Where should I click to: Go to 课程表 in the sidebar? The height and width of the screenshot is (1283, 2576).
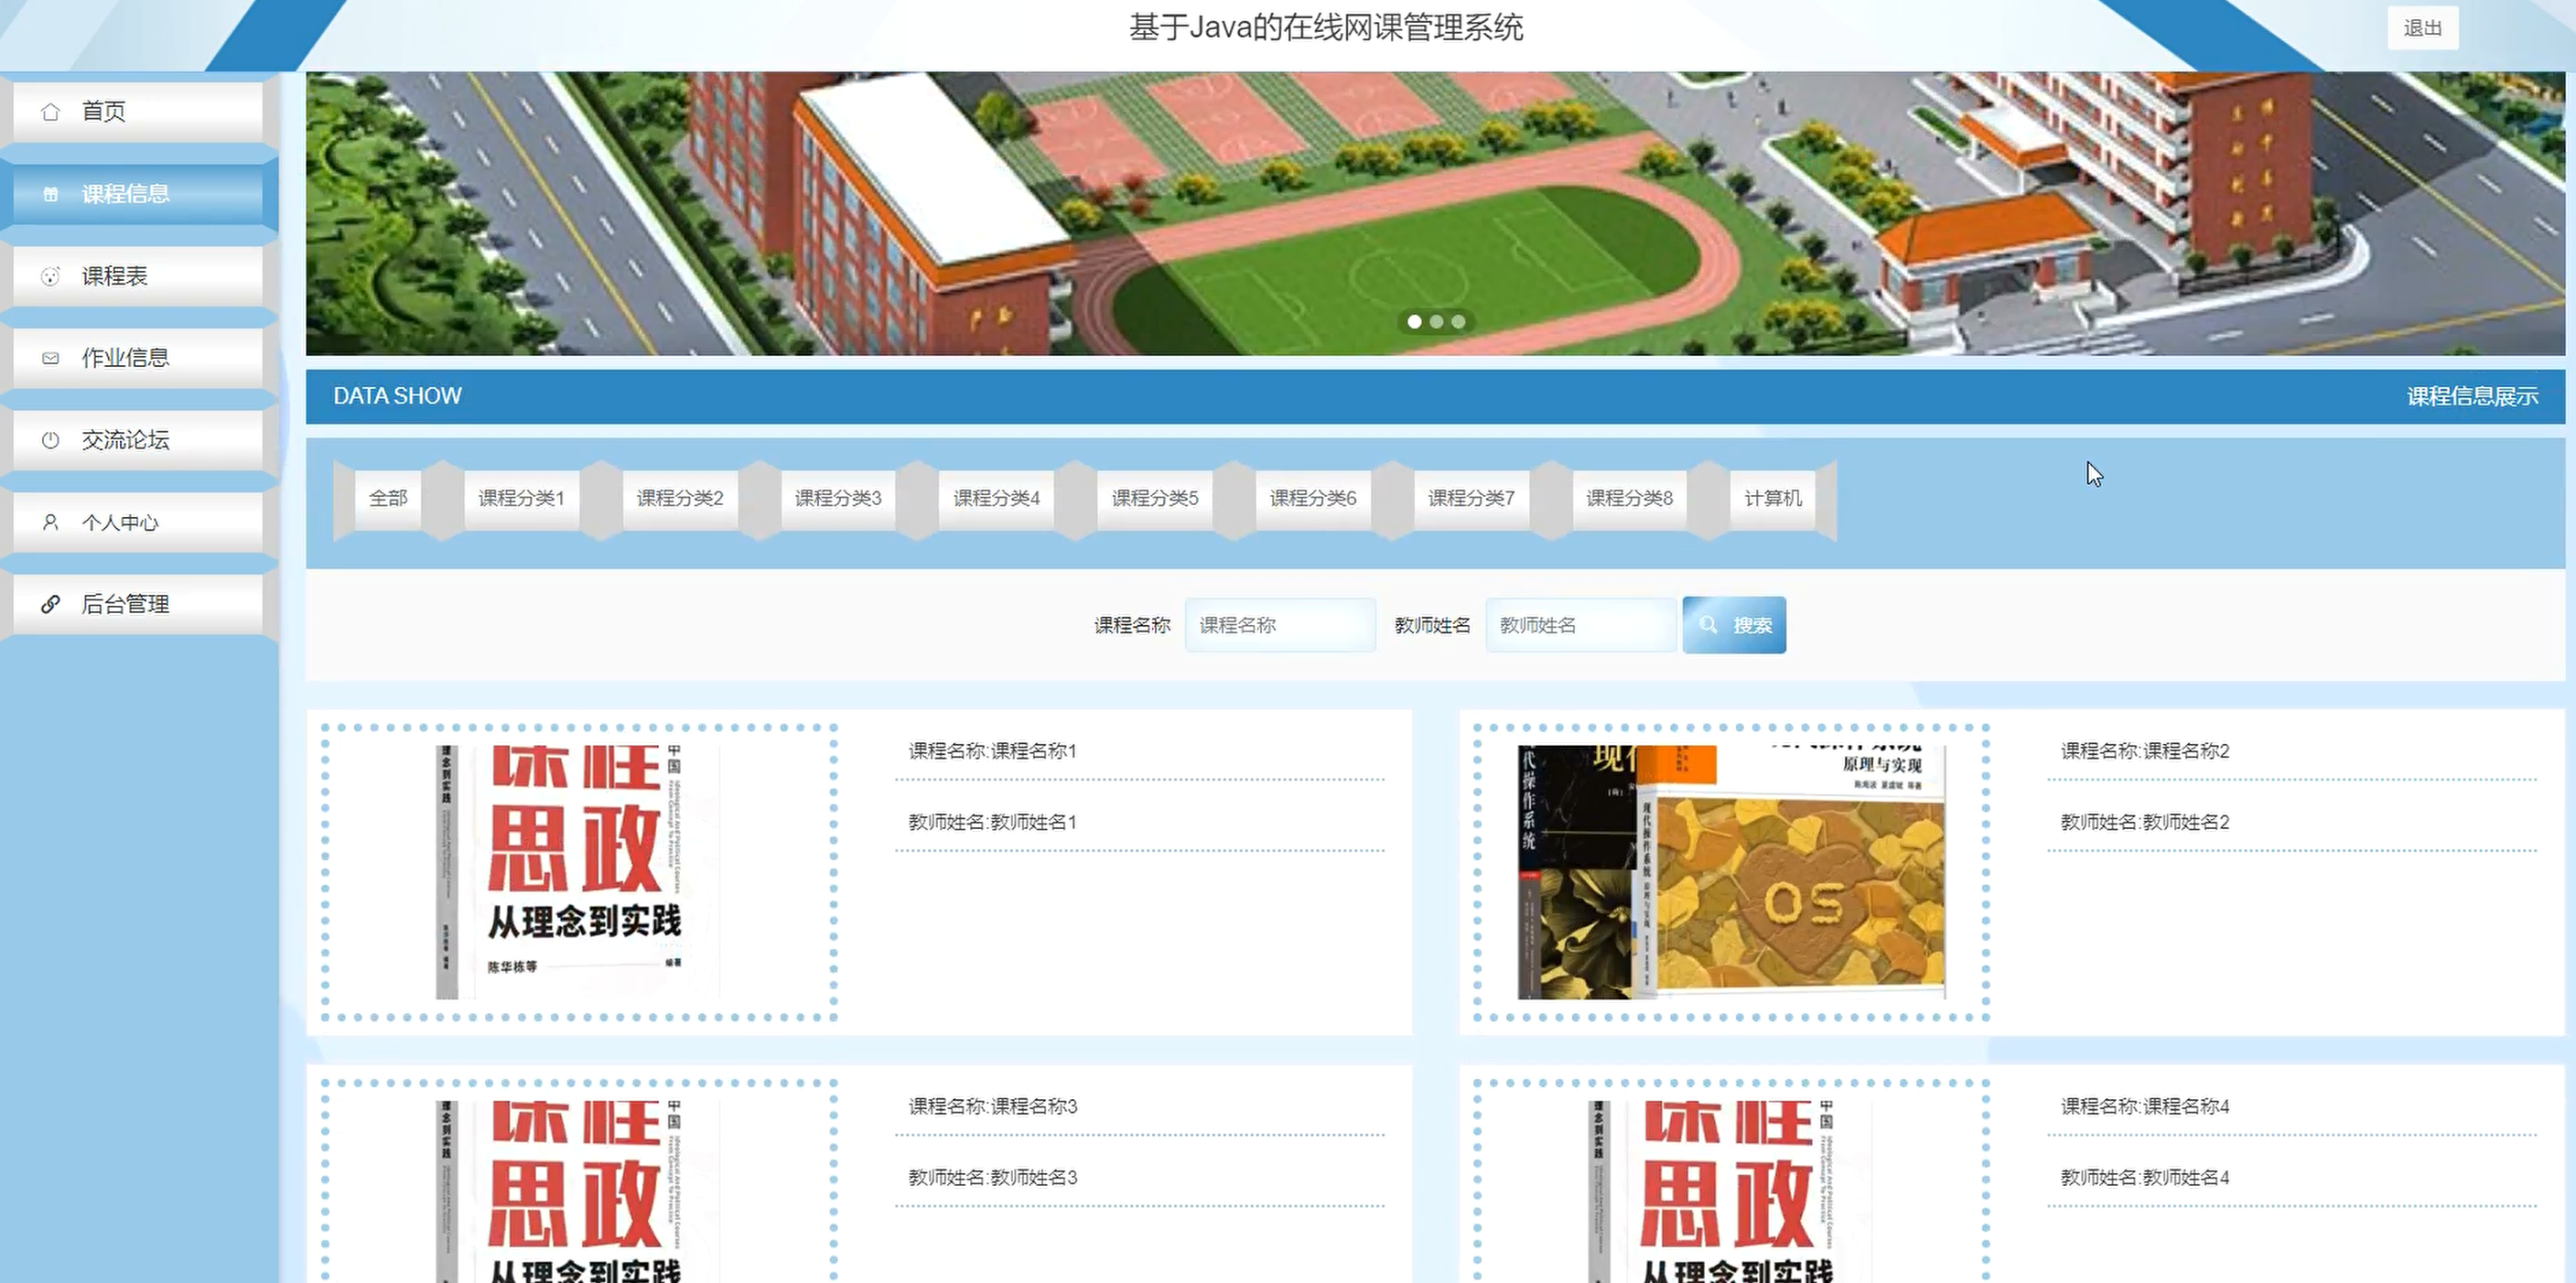(x=138, y=276)
